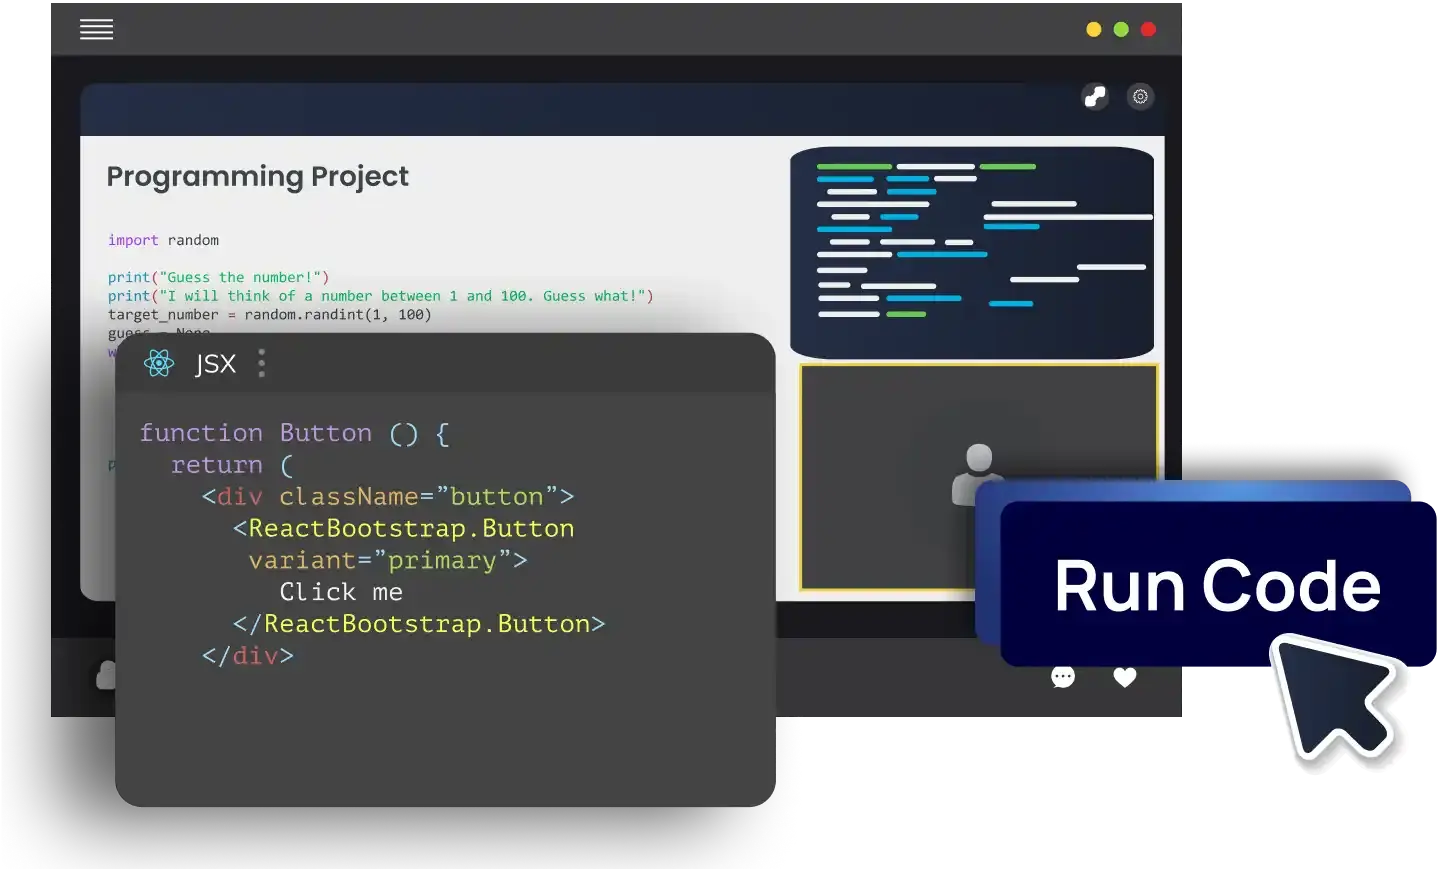Open the comment bubble icon

(1062, 677)
